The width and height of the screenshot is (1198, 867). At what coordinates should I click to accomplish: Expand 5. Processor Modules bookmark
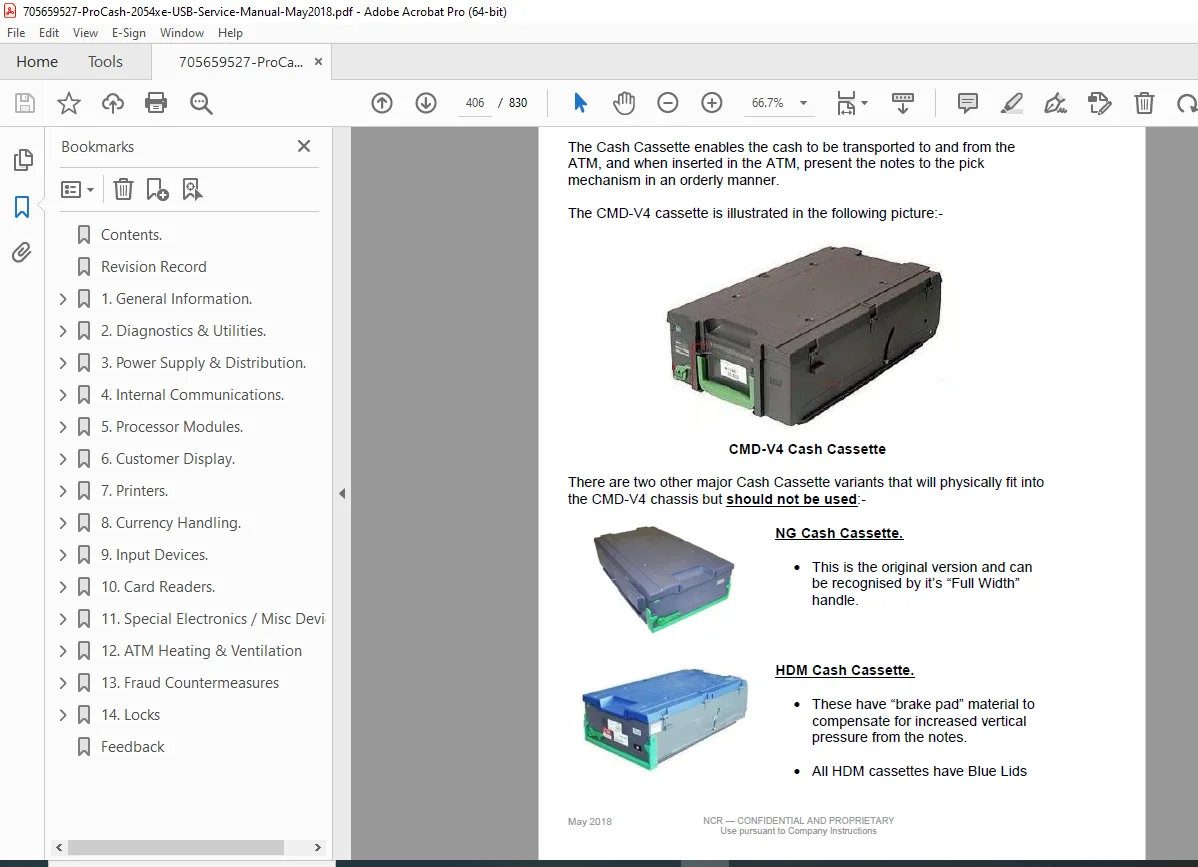coord(63,428)
